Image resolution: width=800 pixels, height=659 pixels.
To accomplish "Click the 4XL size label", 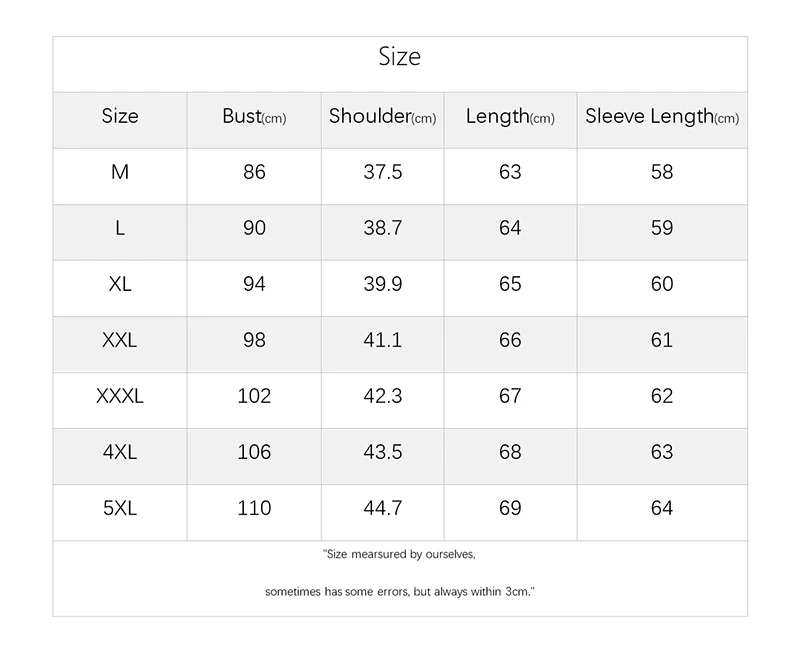I will (x=120, y=452).
